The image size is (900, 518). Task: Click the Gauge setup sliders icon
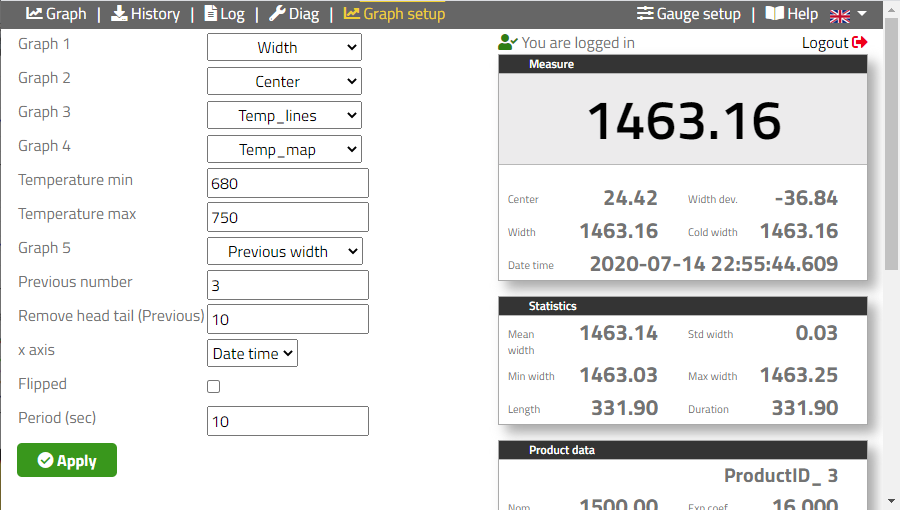pyautogui.click(x=645, y=14)
